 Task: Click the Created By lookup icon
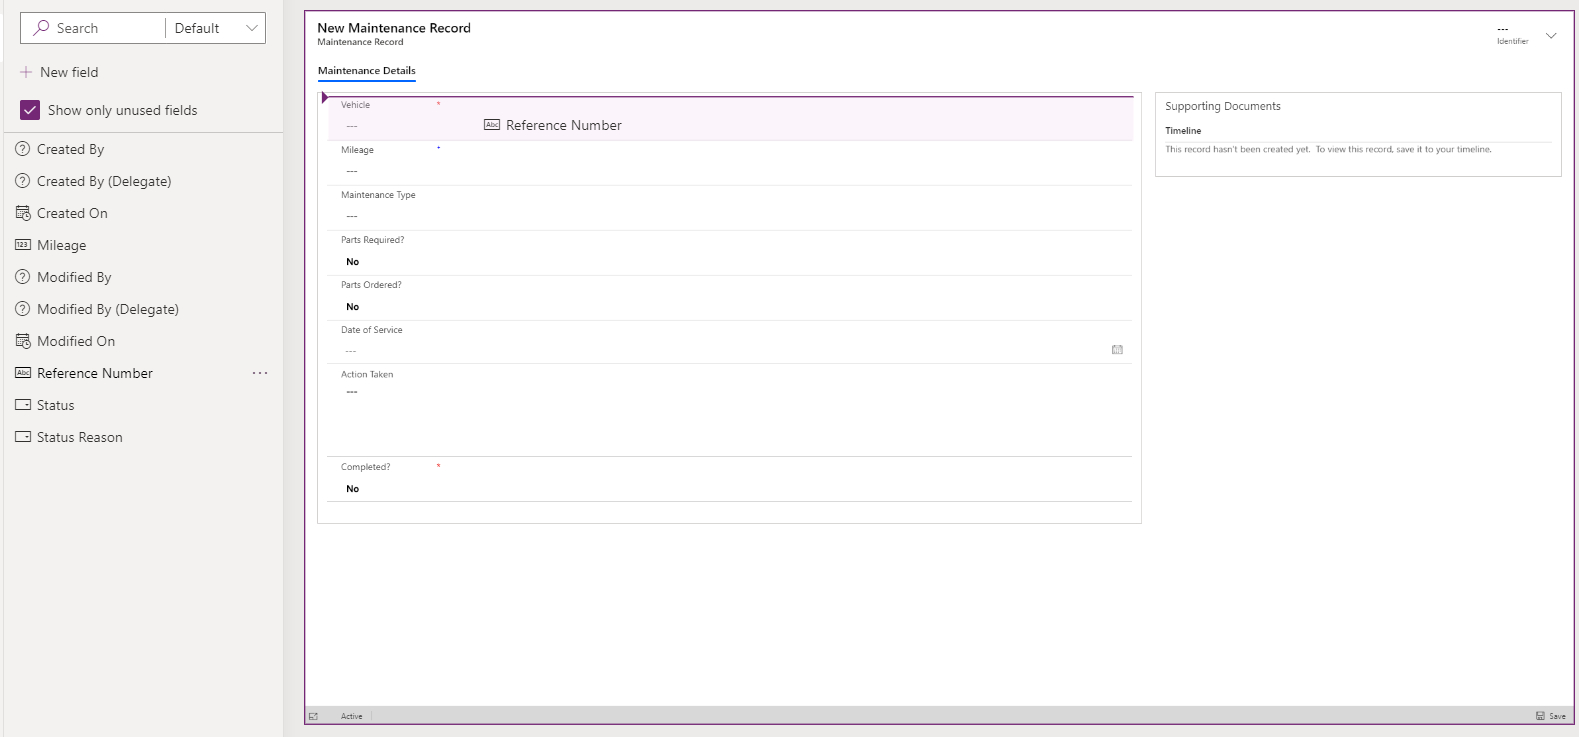[23, 149]
